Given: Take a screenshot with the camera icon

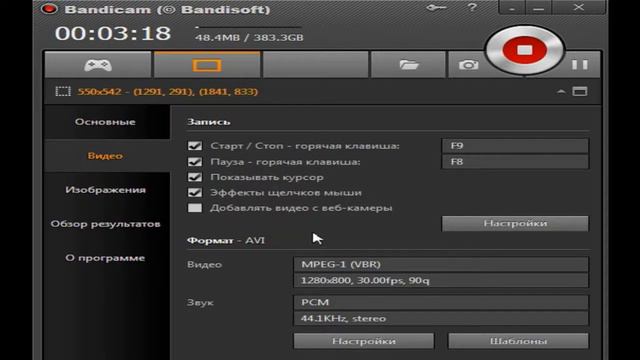Looking at the screenshot, I should pyautogui.click(x=468, y=64).
